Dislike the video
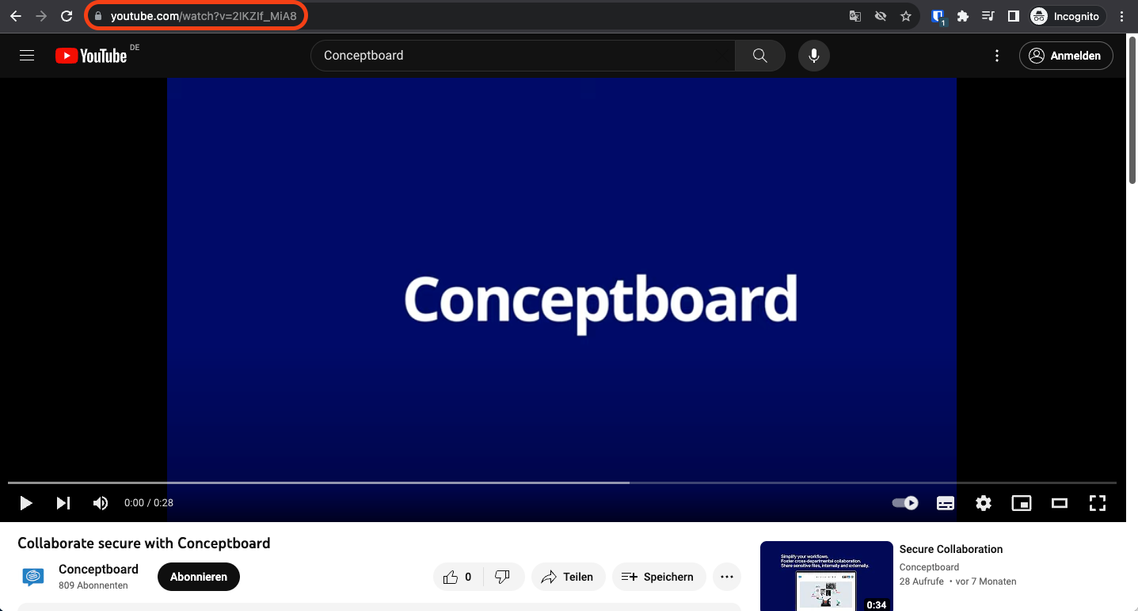This screenshot has width=1138, height=611. coord(502,577)
